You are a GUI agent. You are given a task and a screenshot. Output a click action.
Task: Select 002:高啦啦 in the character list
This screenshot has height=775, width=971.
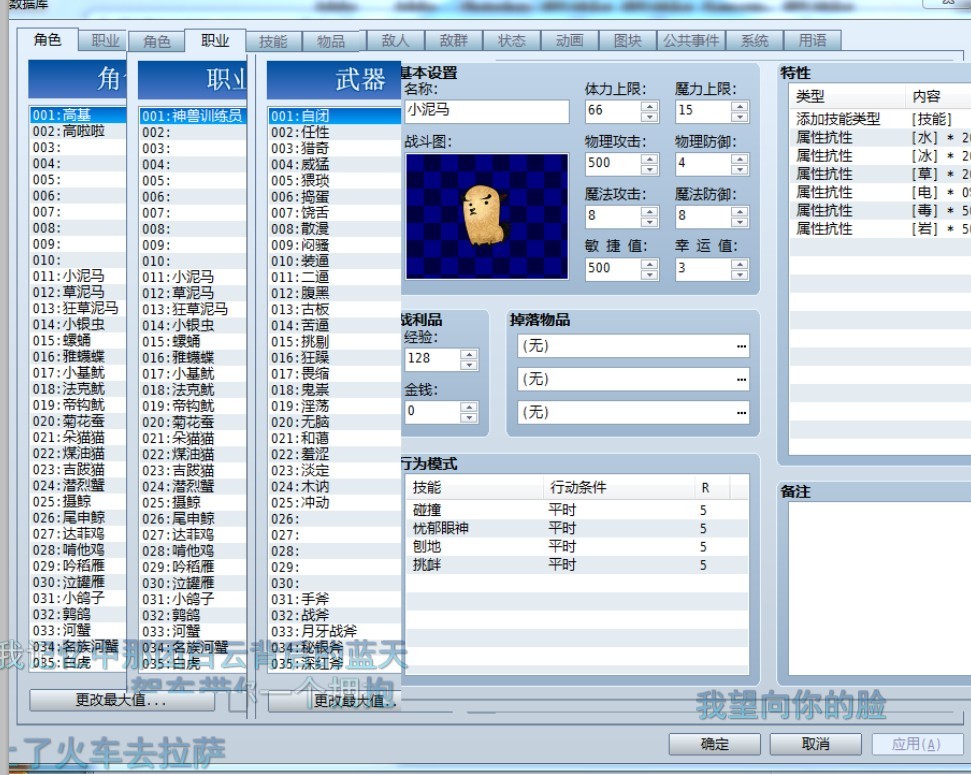tap(77, 131)
